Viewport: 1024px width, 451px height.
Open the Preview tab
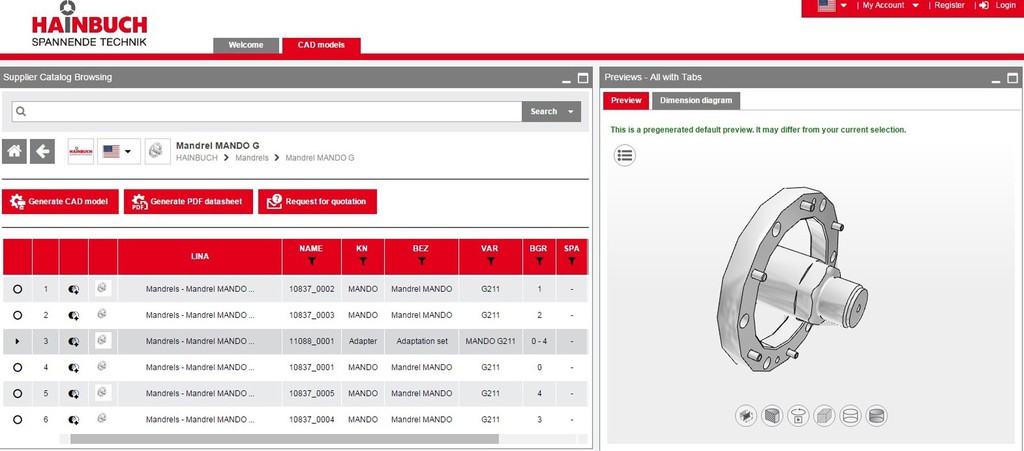[626, 101]
